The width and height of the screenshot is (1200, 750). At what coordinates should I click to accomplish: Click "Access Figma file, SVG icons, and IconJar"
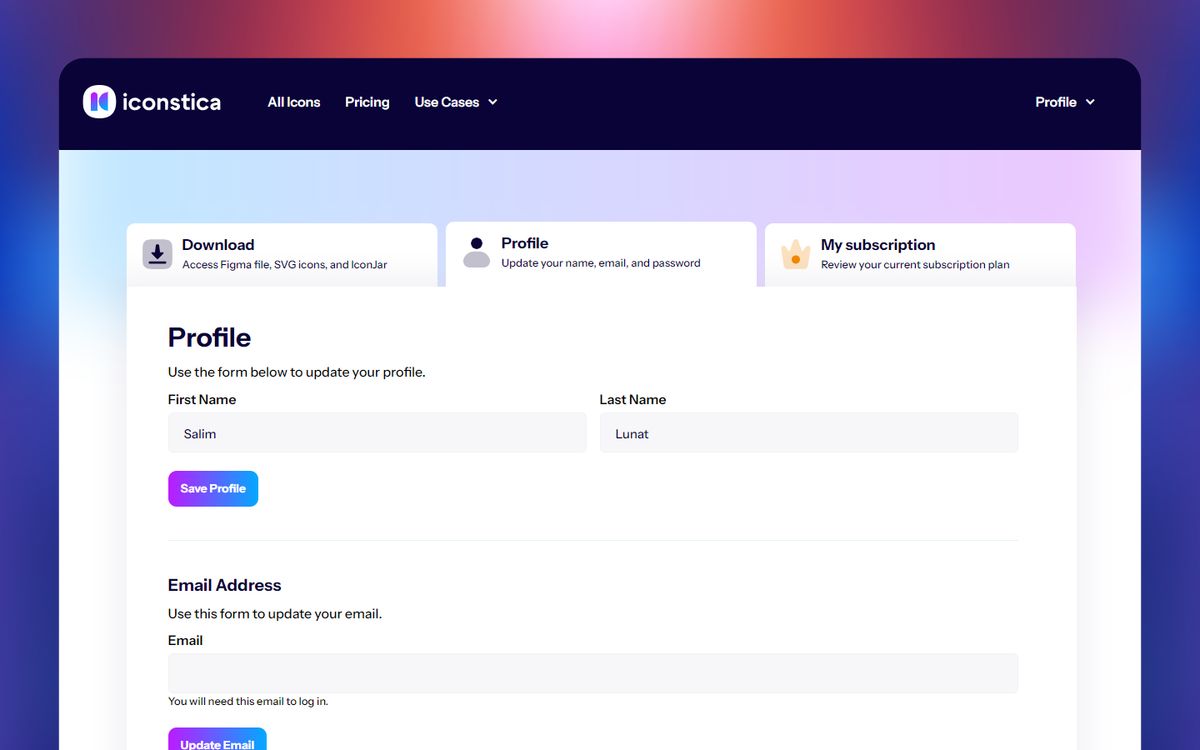pos(285,265)
